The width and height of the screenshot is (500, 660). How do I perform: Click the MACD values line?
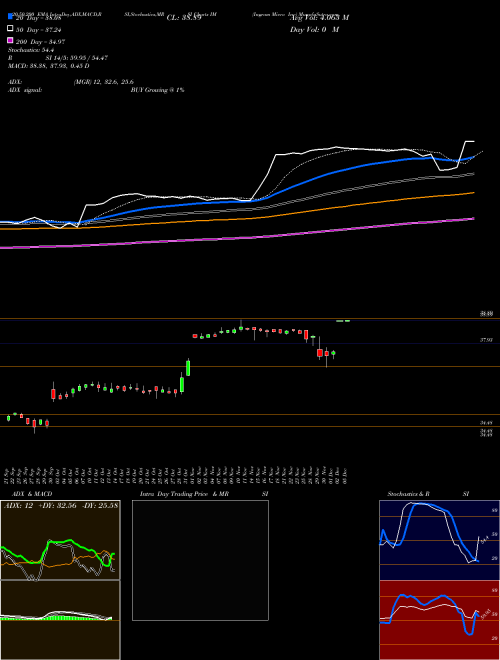(49, 66)
